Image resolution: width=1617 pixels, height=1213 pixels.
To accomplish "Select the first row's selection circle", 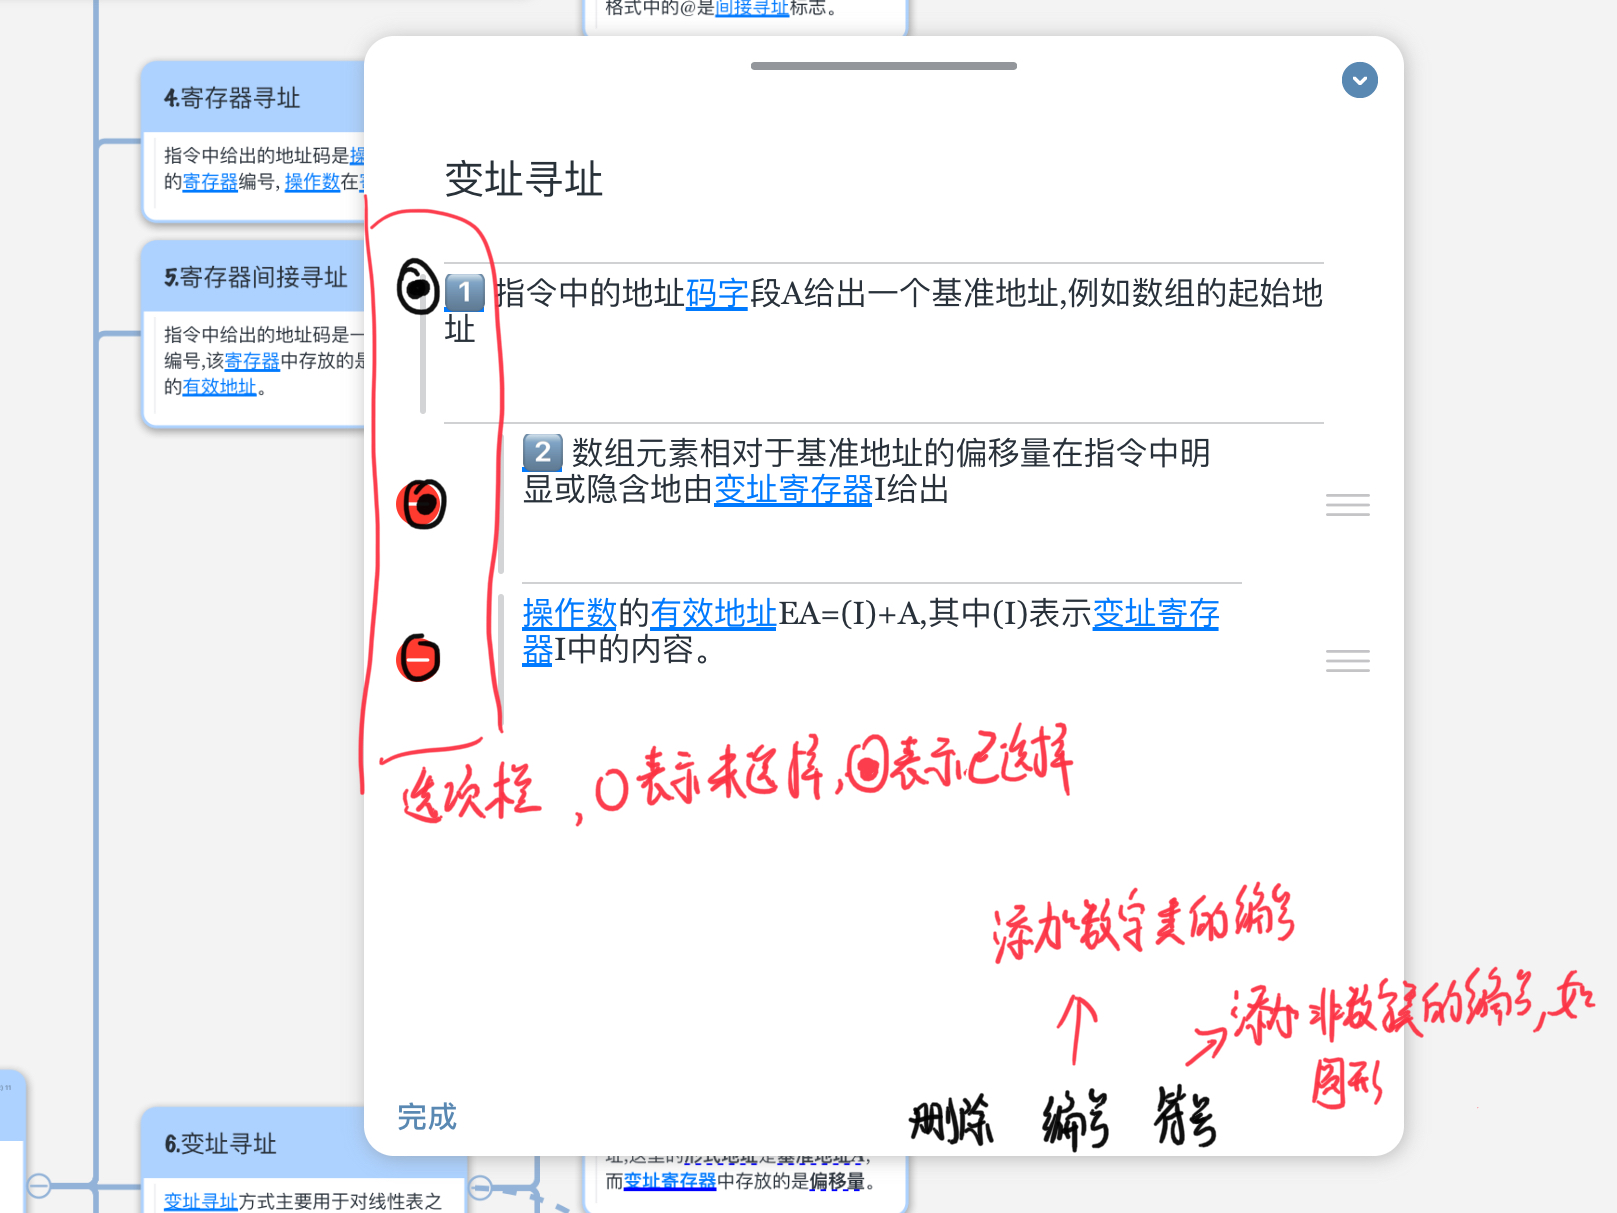I will tap(418, 288).
